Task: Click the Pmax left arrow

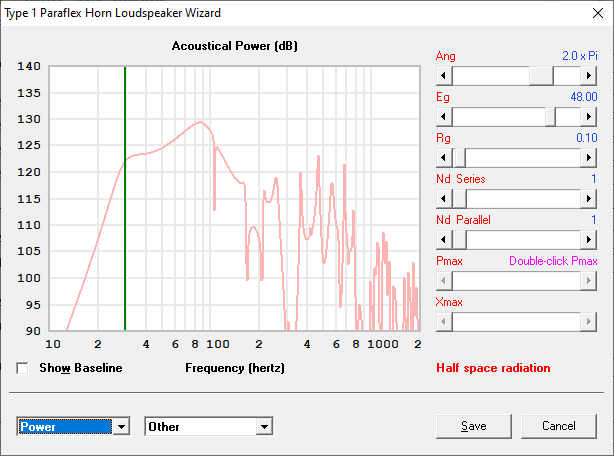Action: tap(444, 281)
